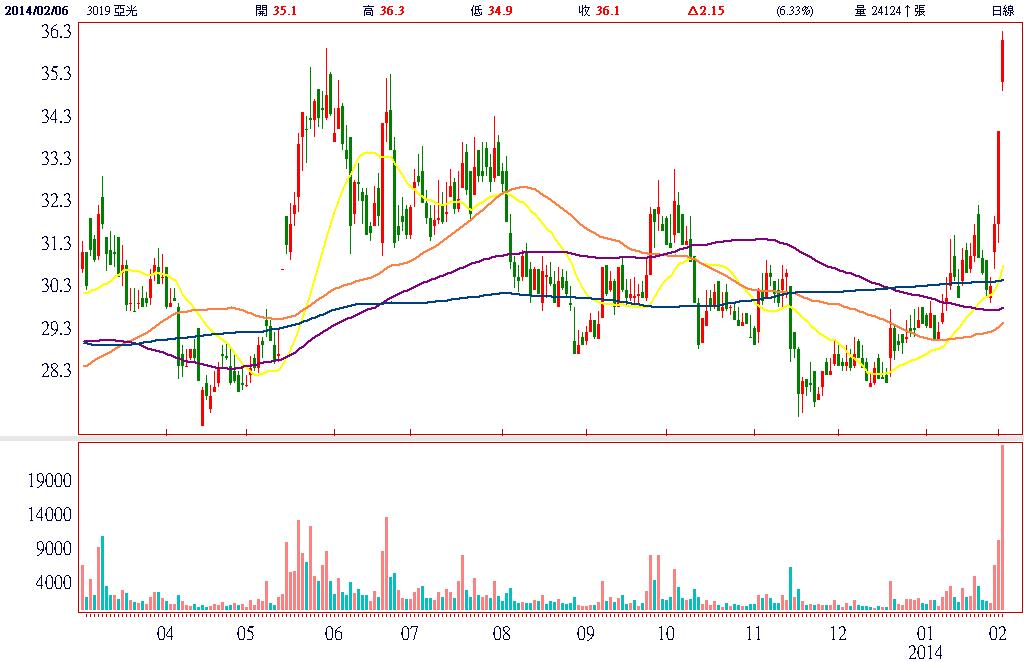This screenshot has height=662, width=1024.
Task: Click the 2014 year label on time axis
Action: pos(925,652)
